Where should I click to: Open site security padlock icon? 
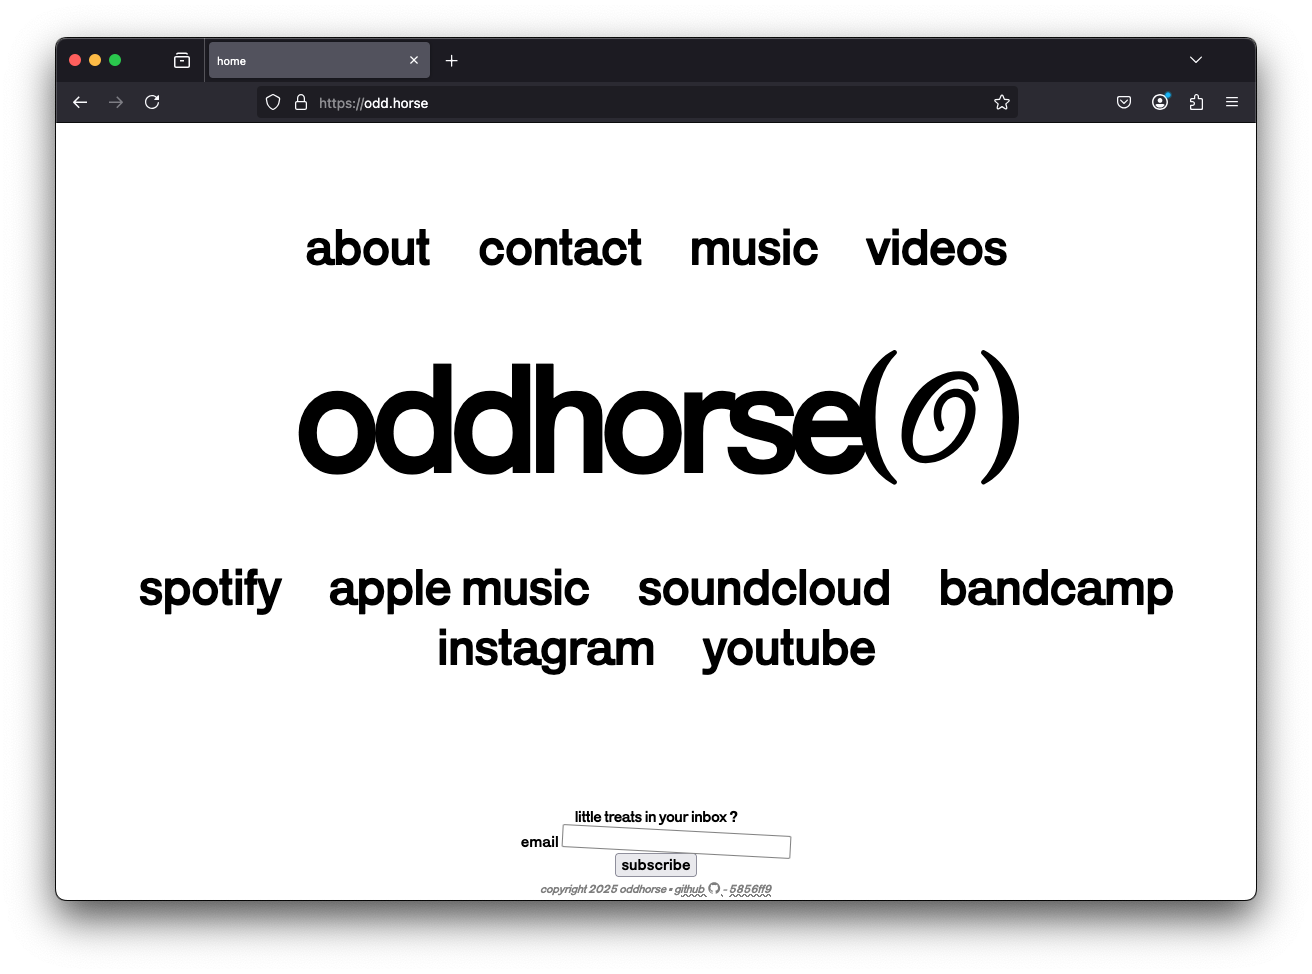pyautogui.click(x=300, y=102)
